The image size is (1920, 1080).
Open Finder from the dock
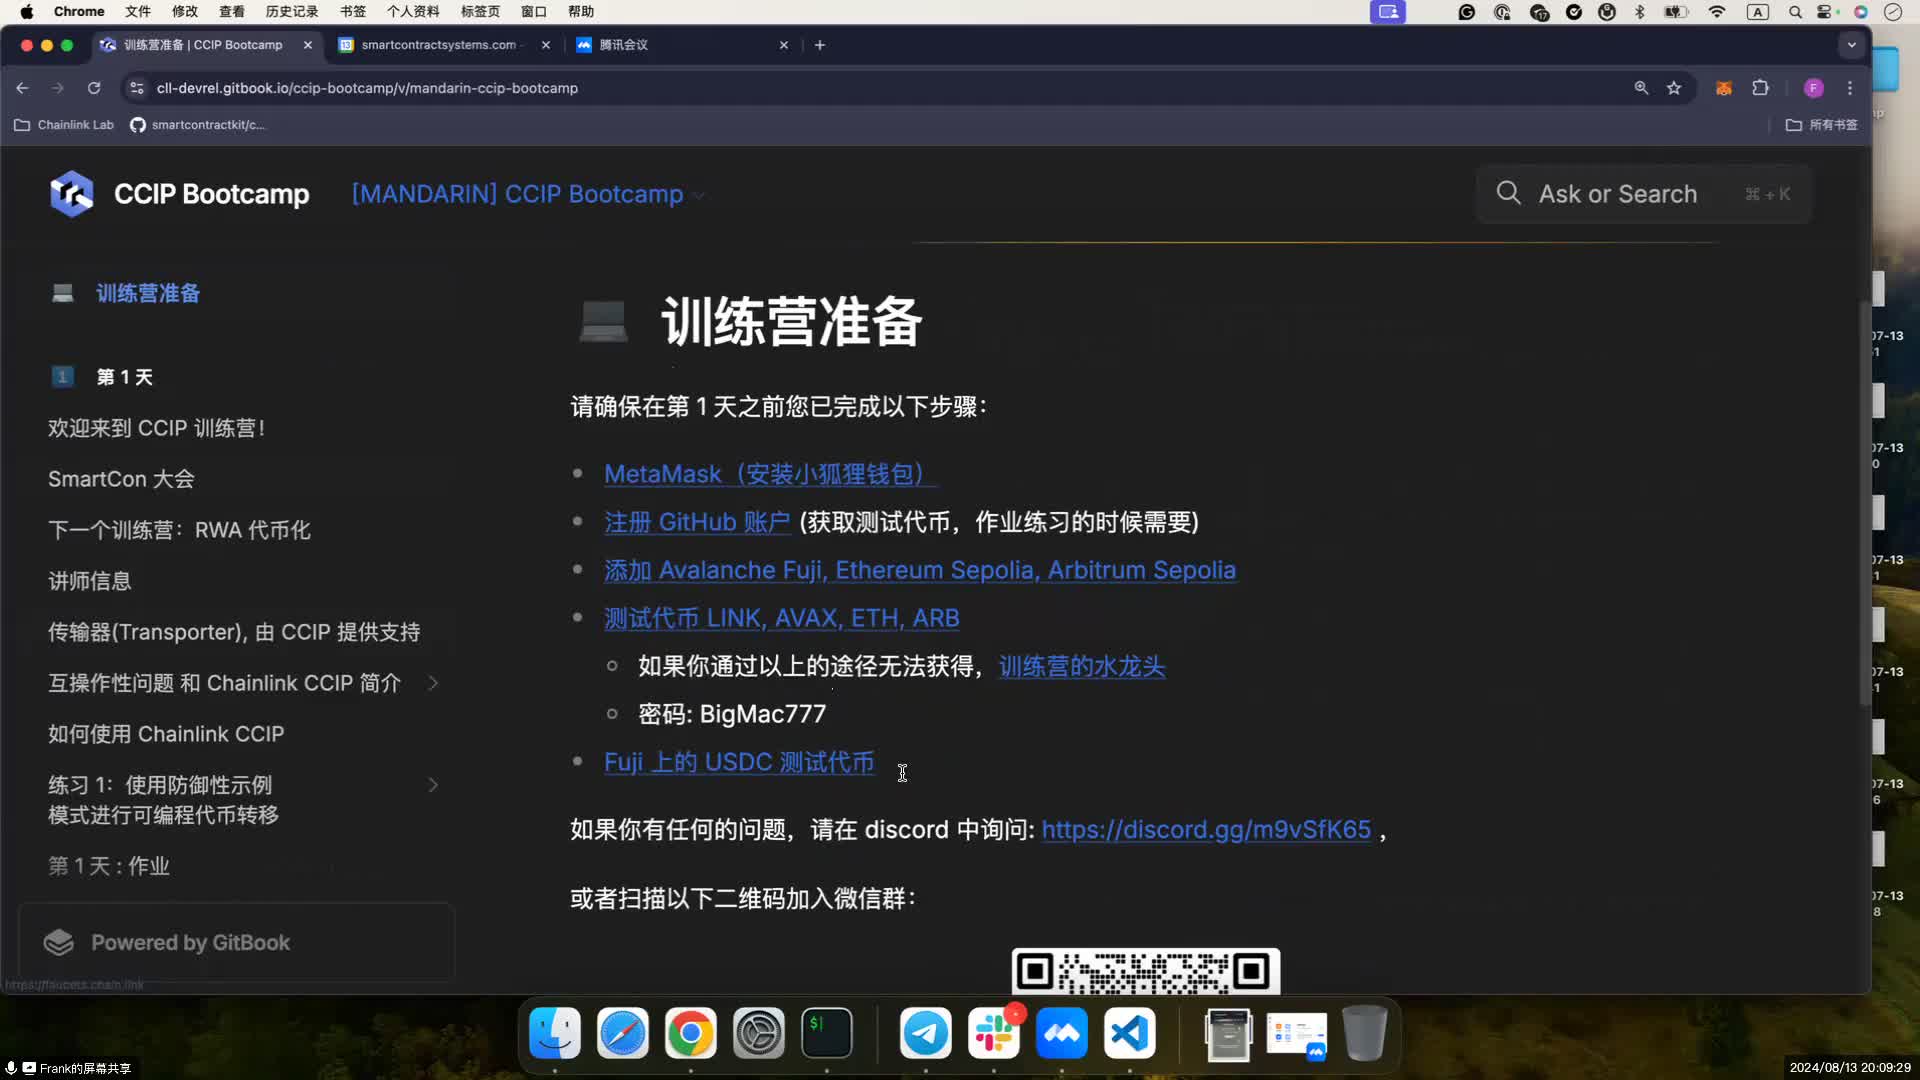555,1033
